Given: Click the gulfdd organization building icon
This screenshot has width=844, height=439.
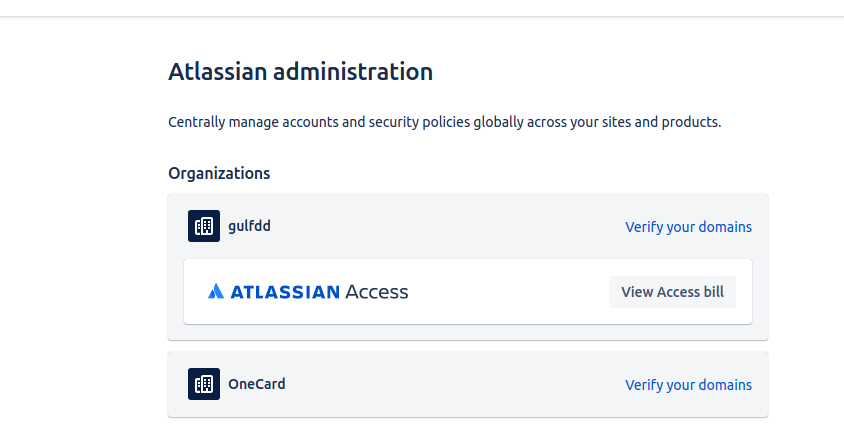Looking at the screenshot, I should [x=203, y=226].
